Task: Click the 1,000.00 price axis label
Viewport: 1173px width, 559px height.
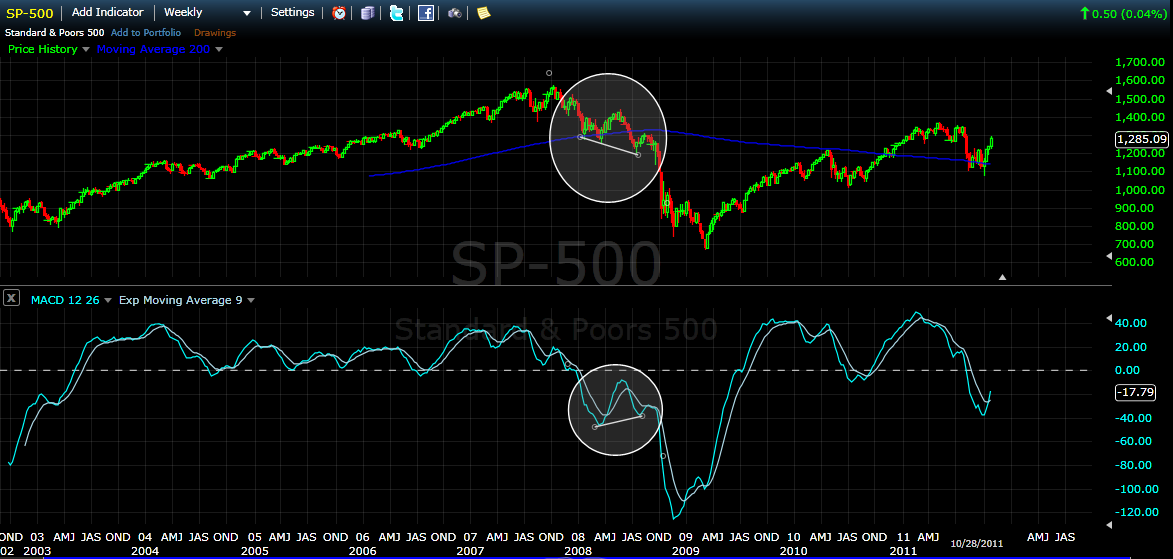Action: tap(1140, 190)
